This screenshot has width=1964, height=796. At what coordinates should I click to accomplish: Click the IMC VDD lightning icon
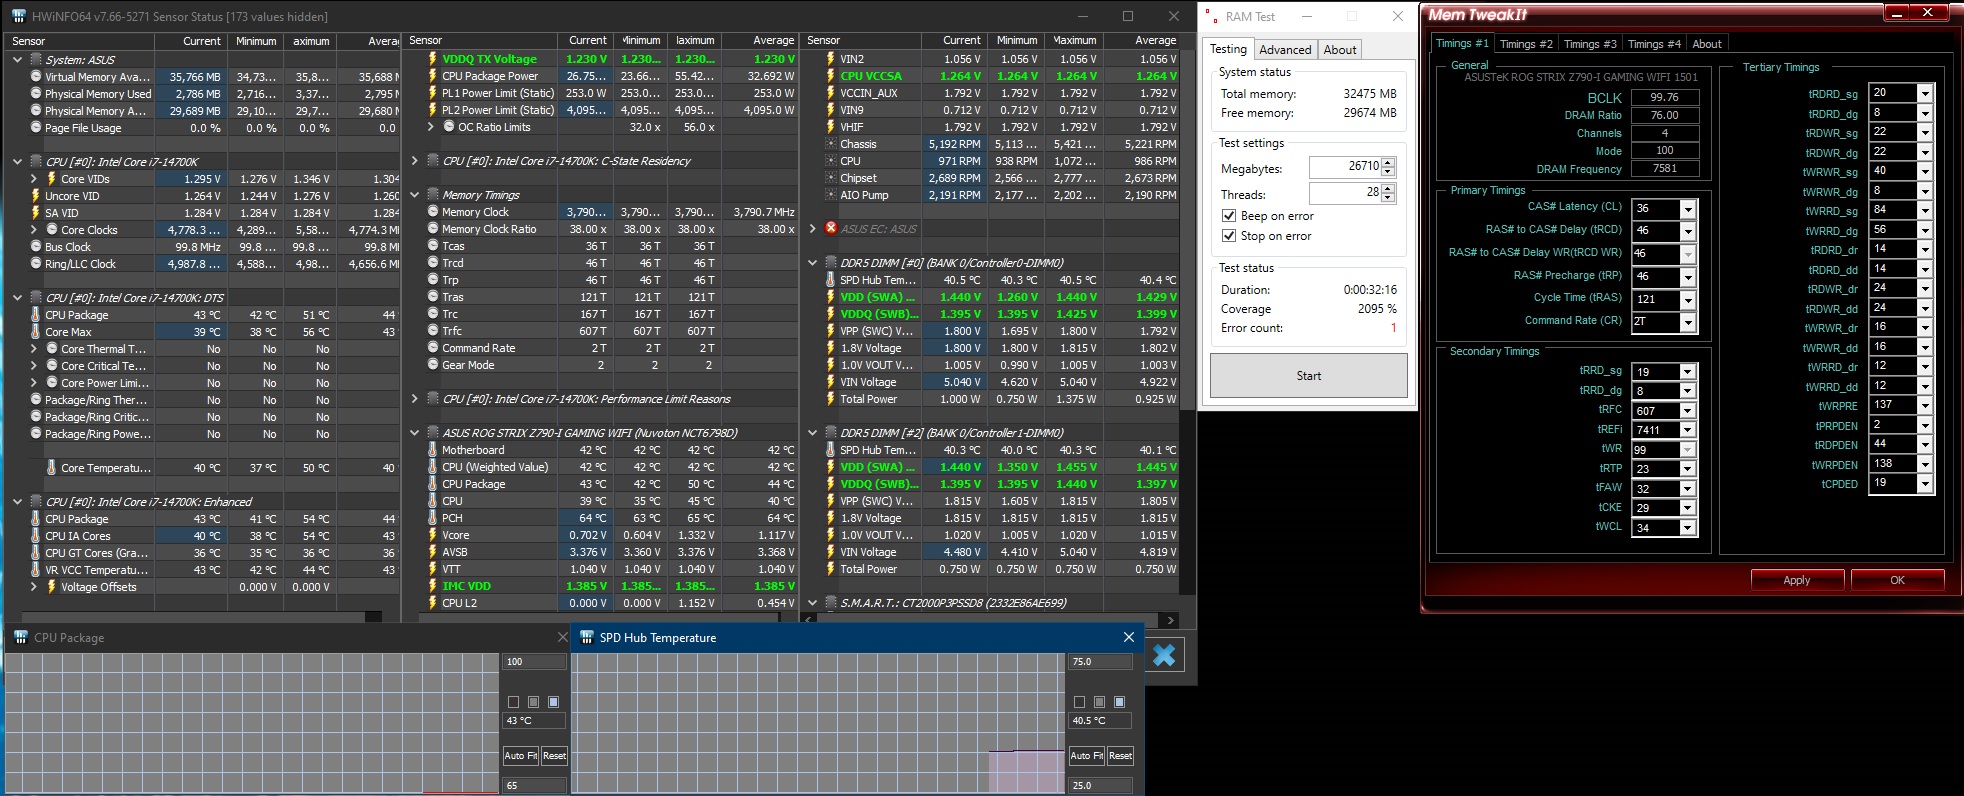tap(433, 586)
